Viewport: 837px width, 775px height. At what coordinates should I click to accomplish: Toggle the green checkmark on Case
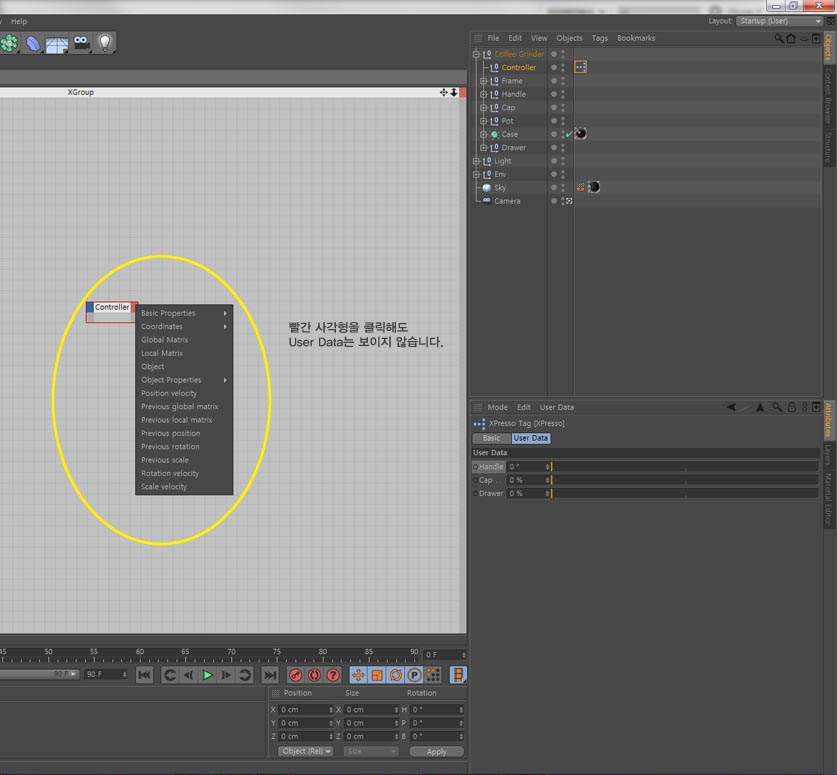coord(568,135)
